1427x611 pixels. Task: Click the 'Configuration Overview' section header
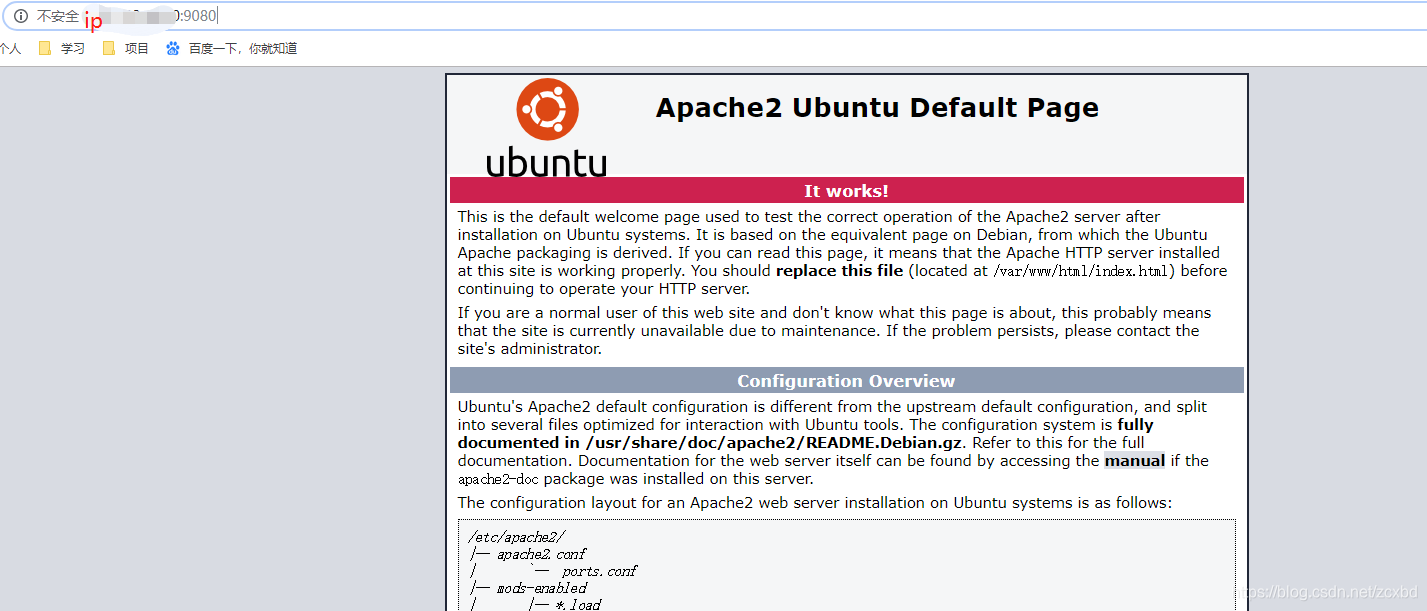[847, 380]
